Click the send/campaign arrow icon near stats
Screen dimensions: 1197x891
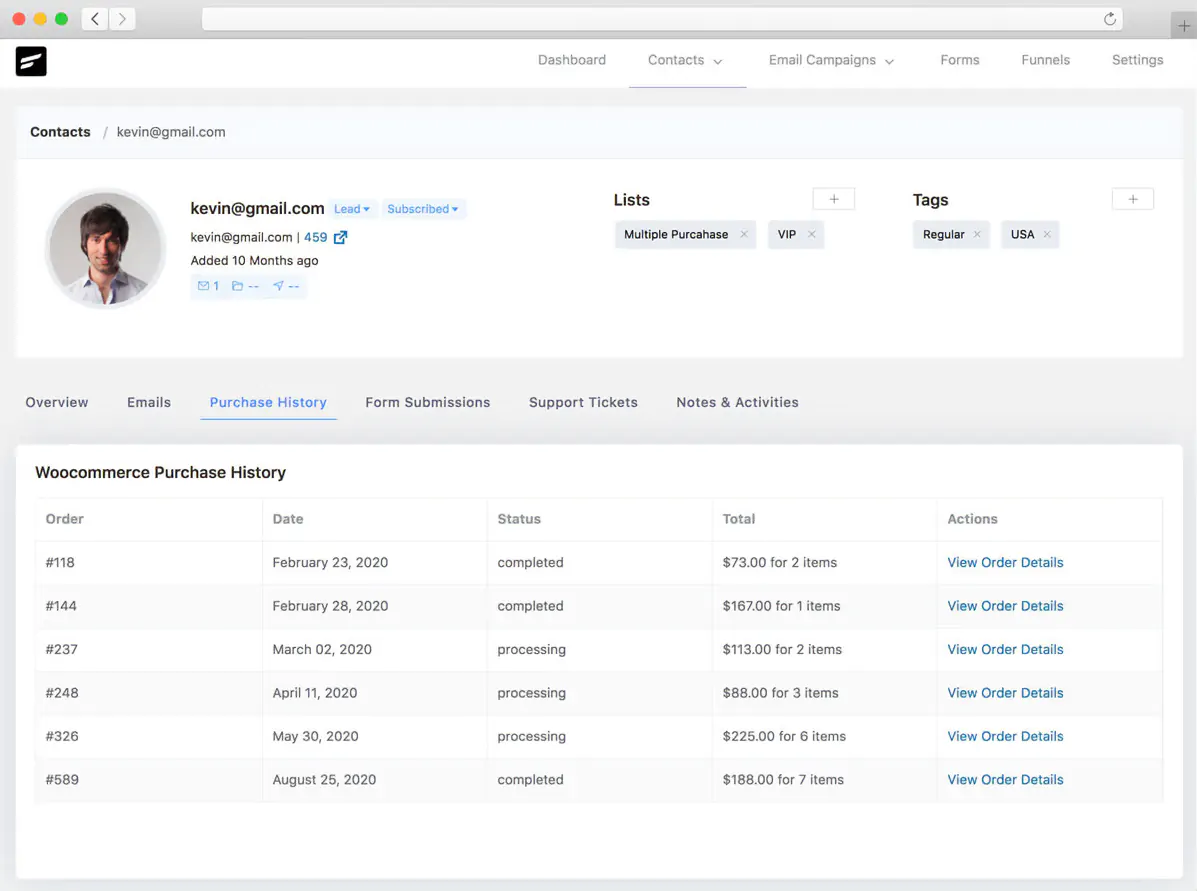pos(278,286)
